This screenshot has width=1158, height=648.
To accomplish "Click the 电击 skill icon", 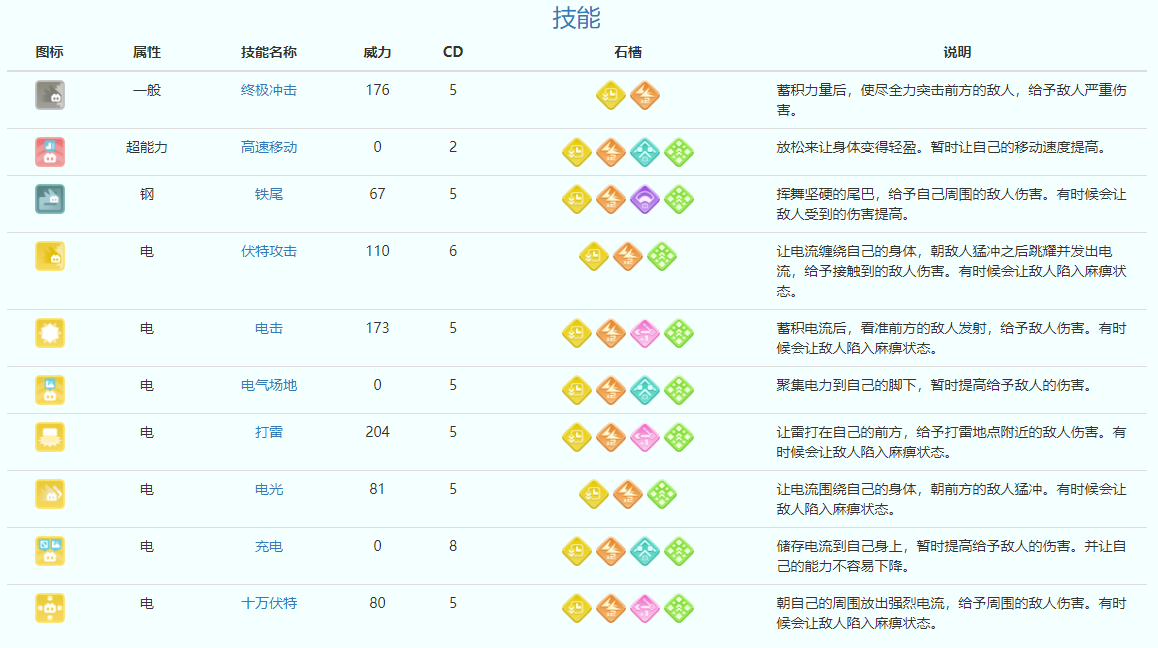I will [49, 333].
